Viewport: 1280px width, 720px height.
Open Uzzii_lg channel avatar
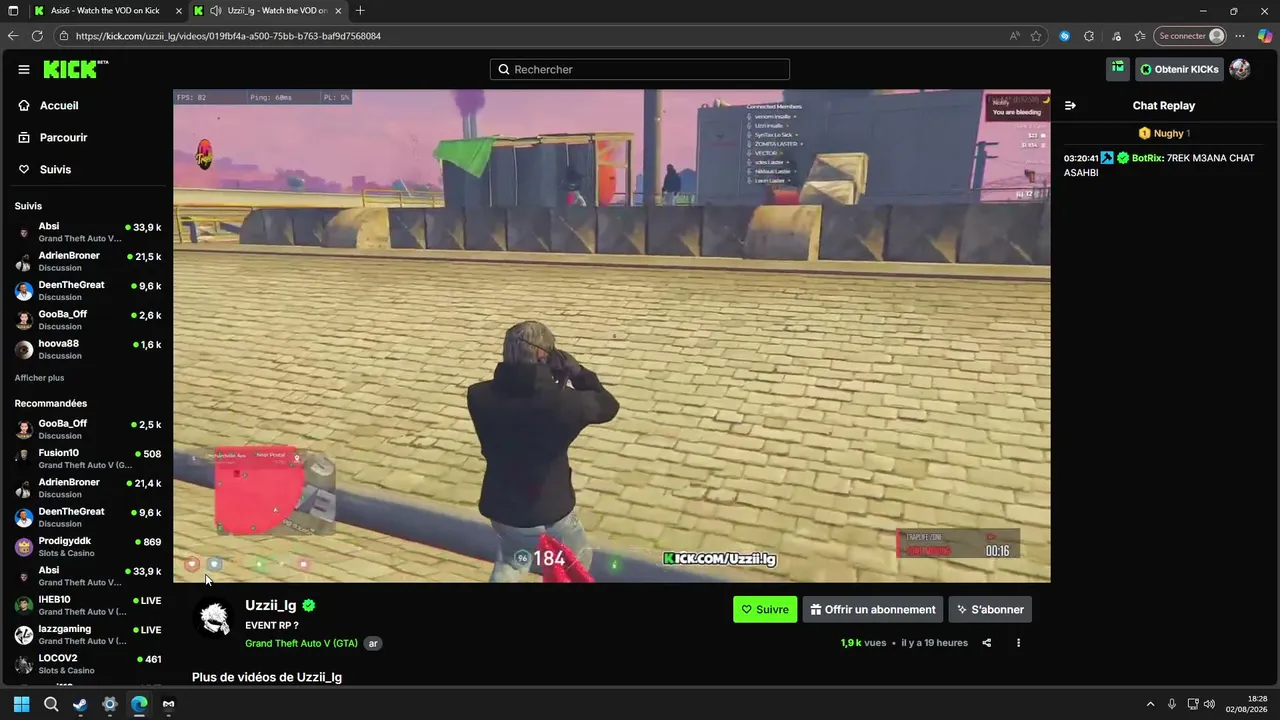click(214, 619)
